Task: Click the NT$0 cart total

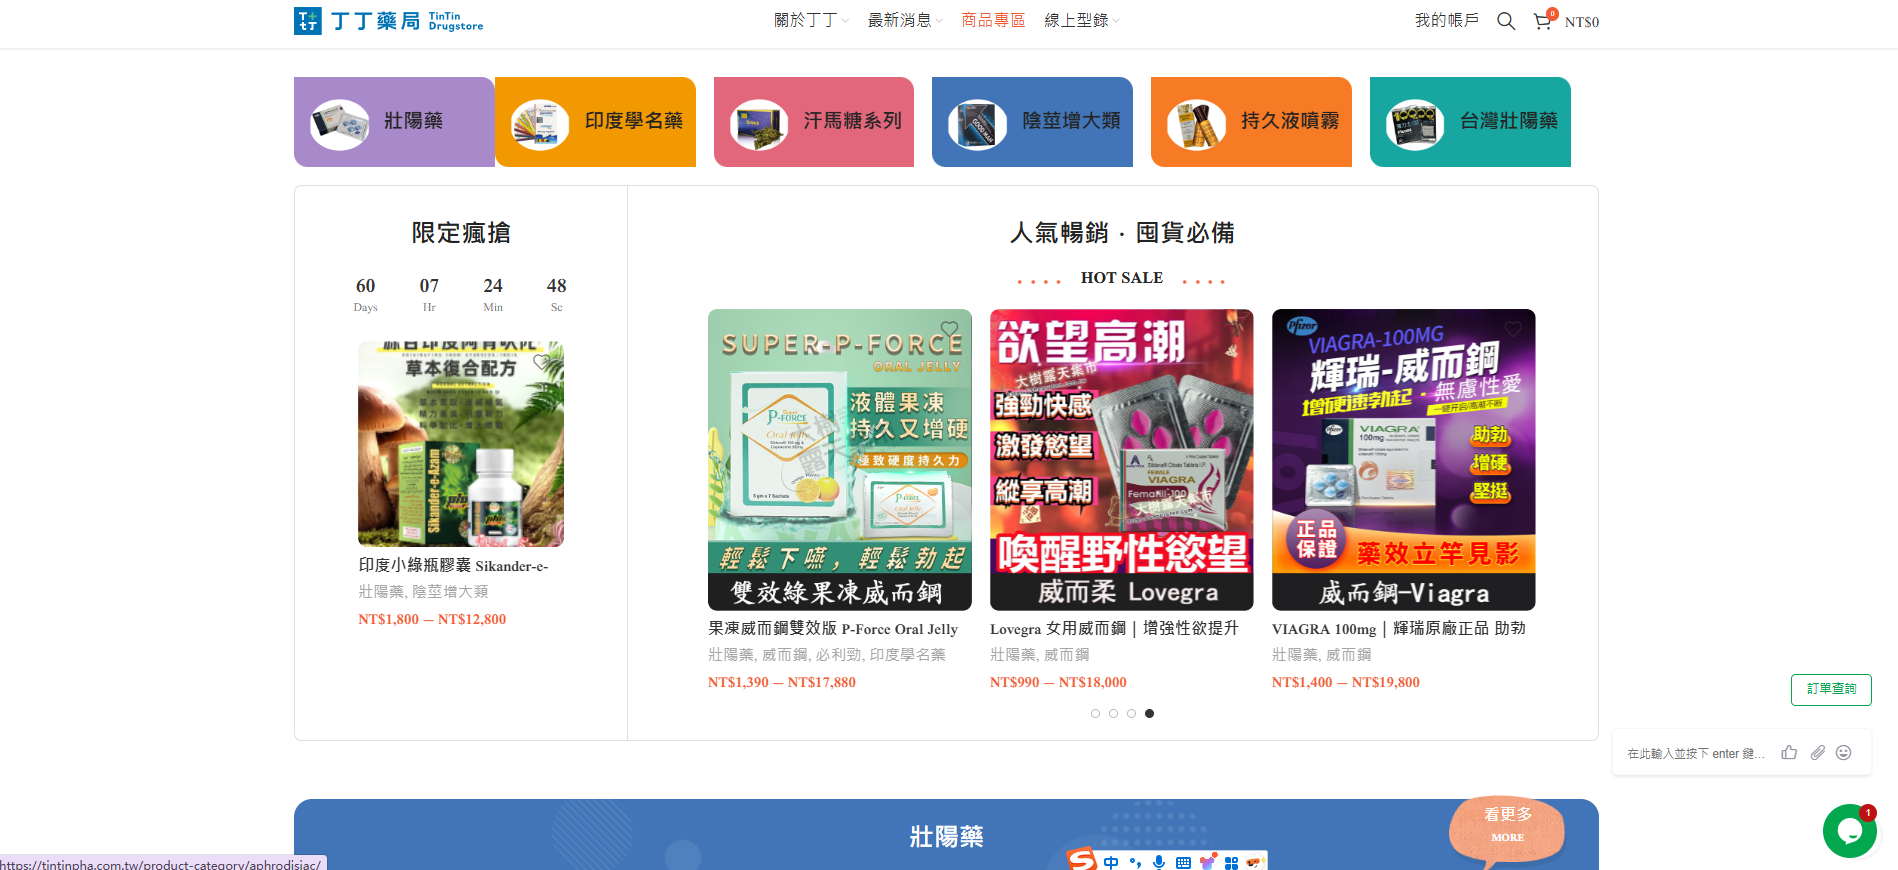Action: (1582, 22)
